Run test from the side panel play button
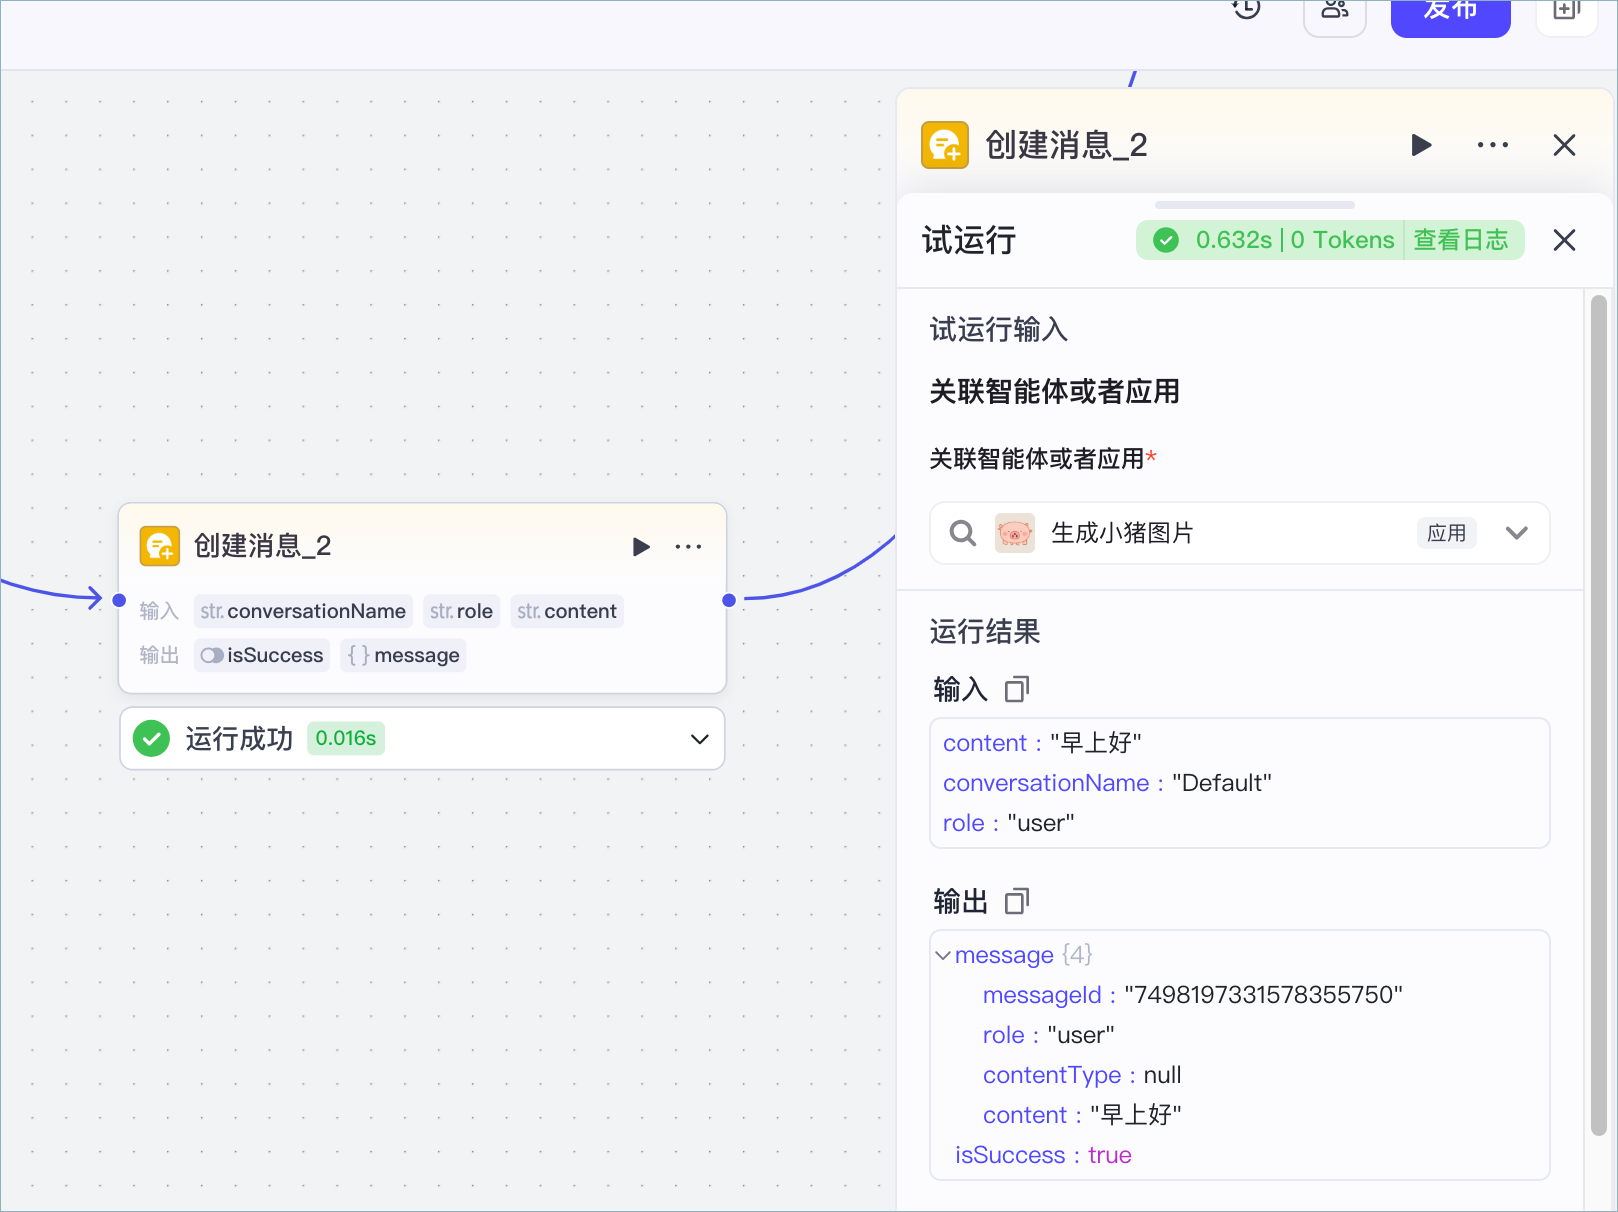Image resolution: width=1618 pixels, height=1212 pixels. (x=1421, y=145)
